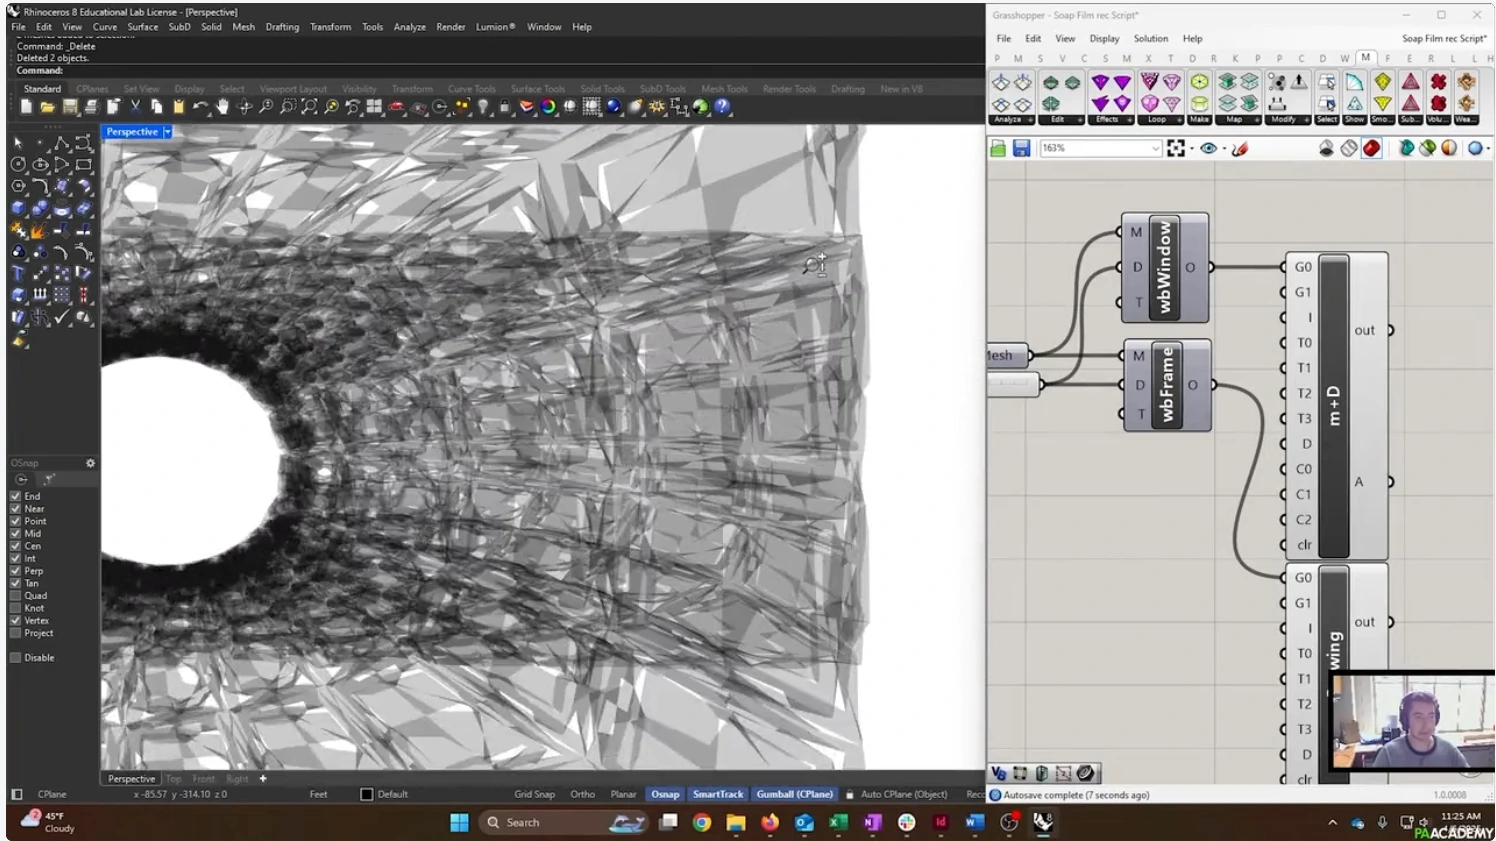Select the red shaded preview mode icon

tap(1371, 148)
